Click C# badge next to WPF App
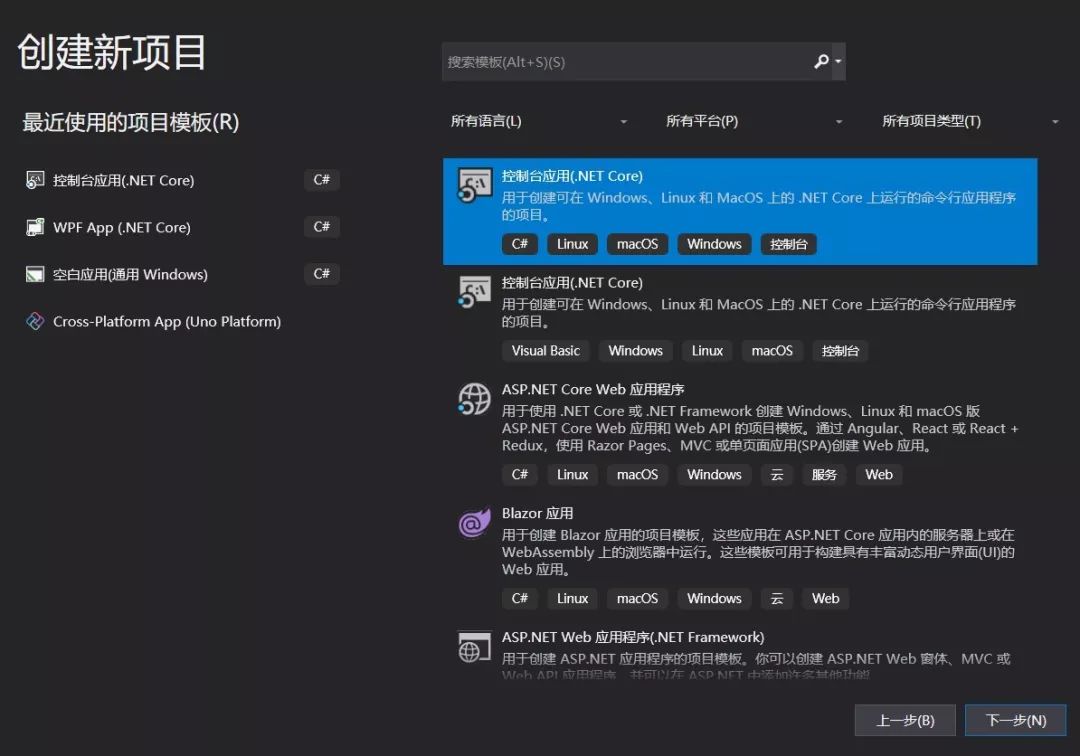Viewport: 1080px width, 756px height. click(x=322, y=227)
